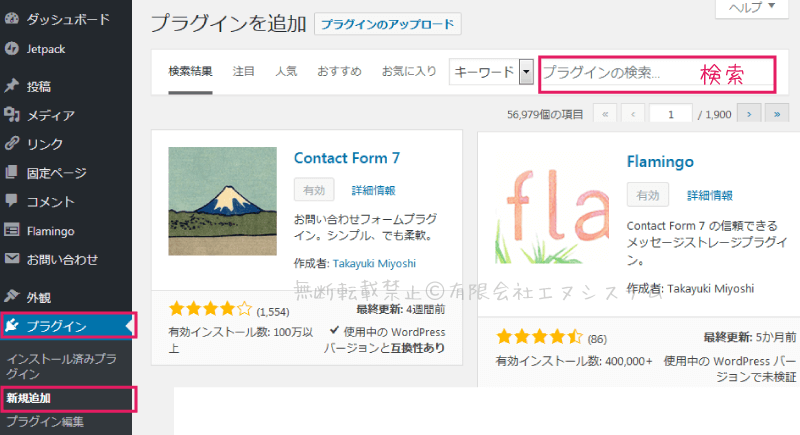The width and height of the screenshot is (800, 435).
Task: Open Takayuki Miyoshi link under Contact Form 7
Action: 374,264
